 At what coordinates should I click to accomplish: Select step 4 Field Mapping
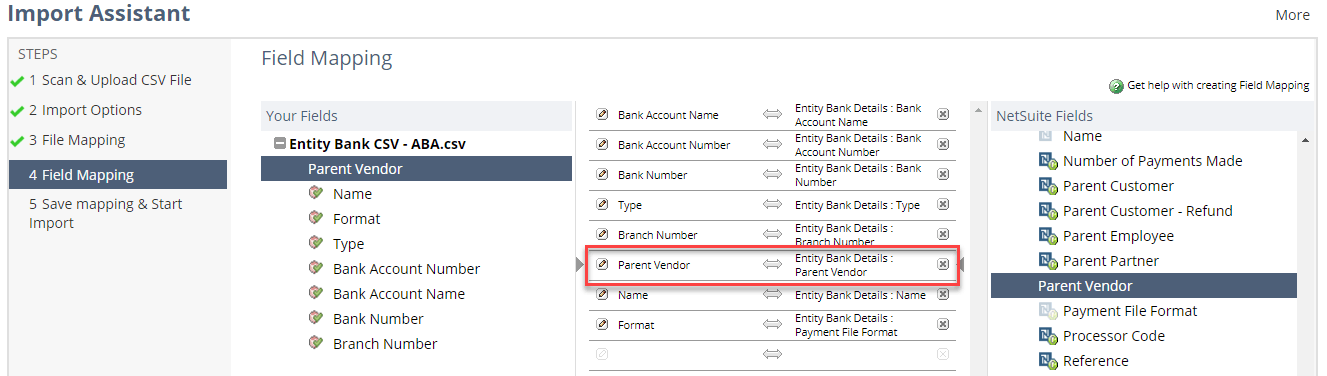click(x=118, y=174)
